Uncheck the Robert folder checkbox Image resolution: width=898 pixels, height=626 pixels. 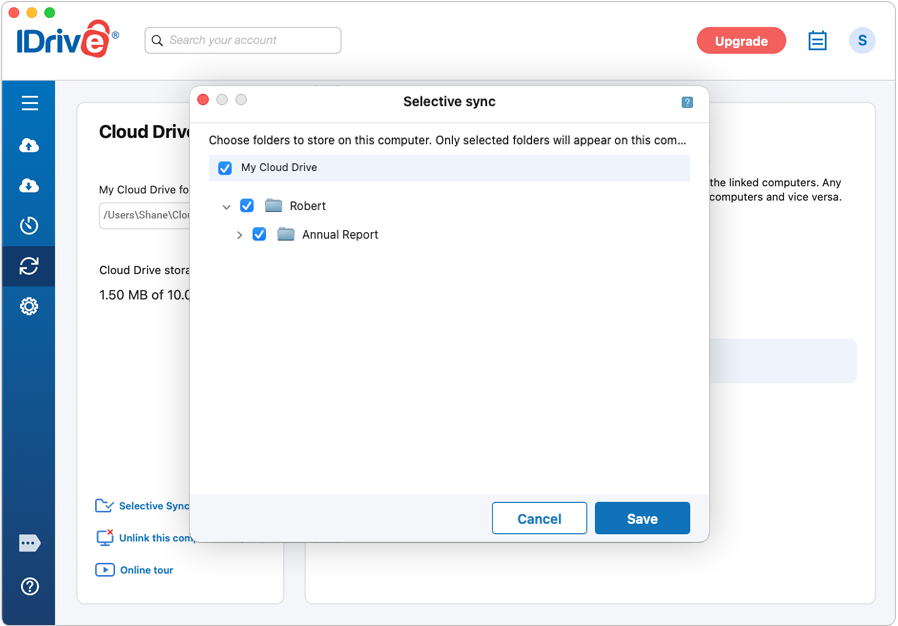click(x=247, y=206)
